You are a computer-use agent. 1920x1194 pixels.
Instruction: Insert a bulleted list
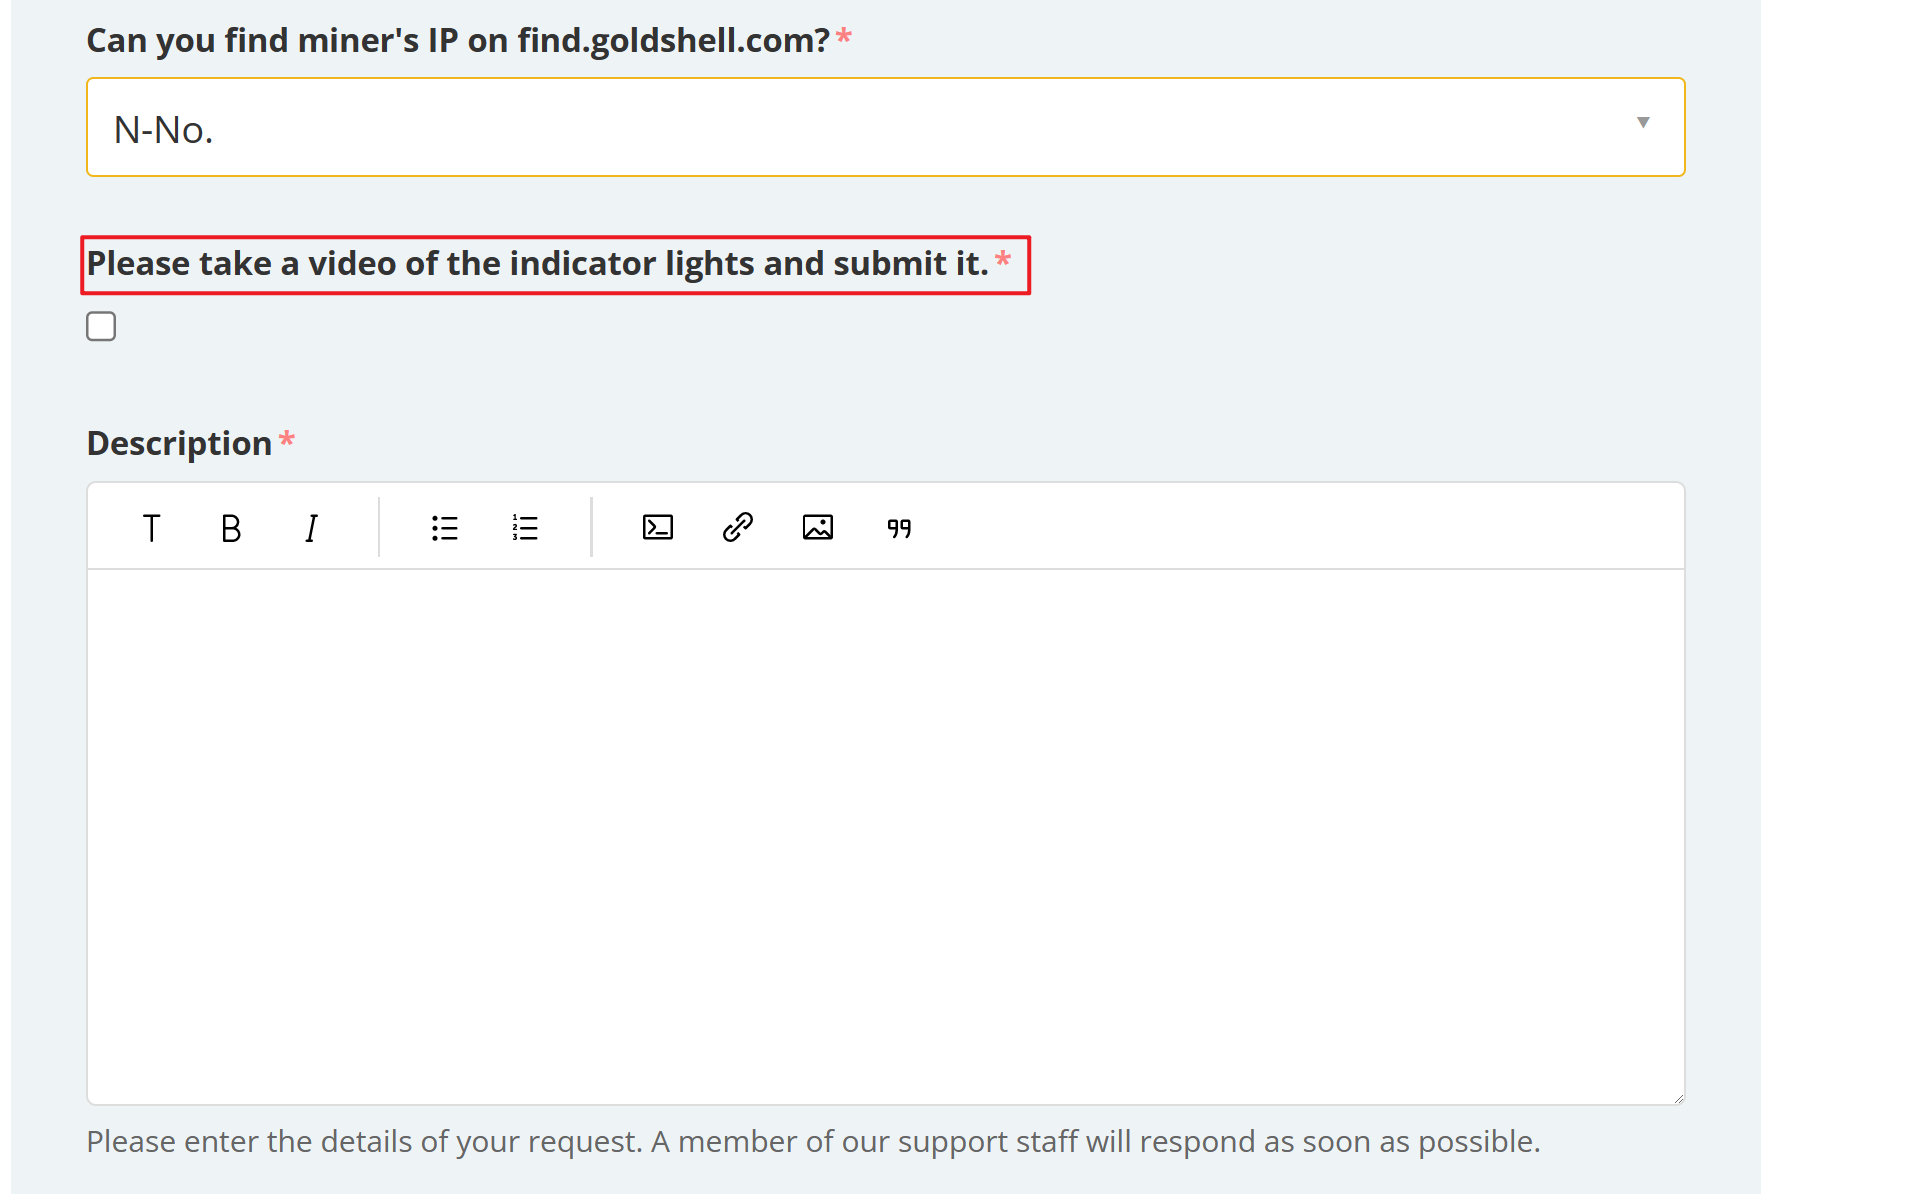tap(444, 527)
